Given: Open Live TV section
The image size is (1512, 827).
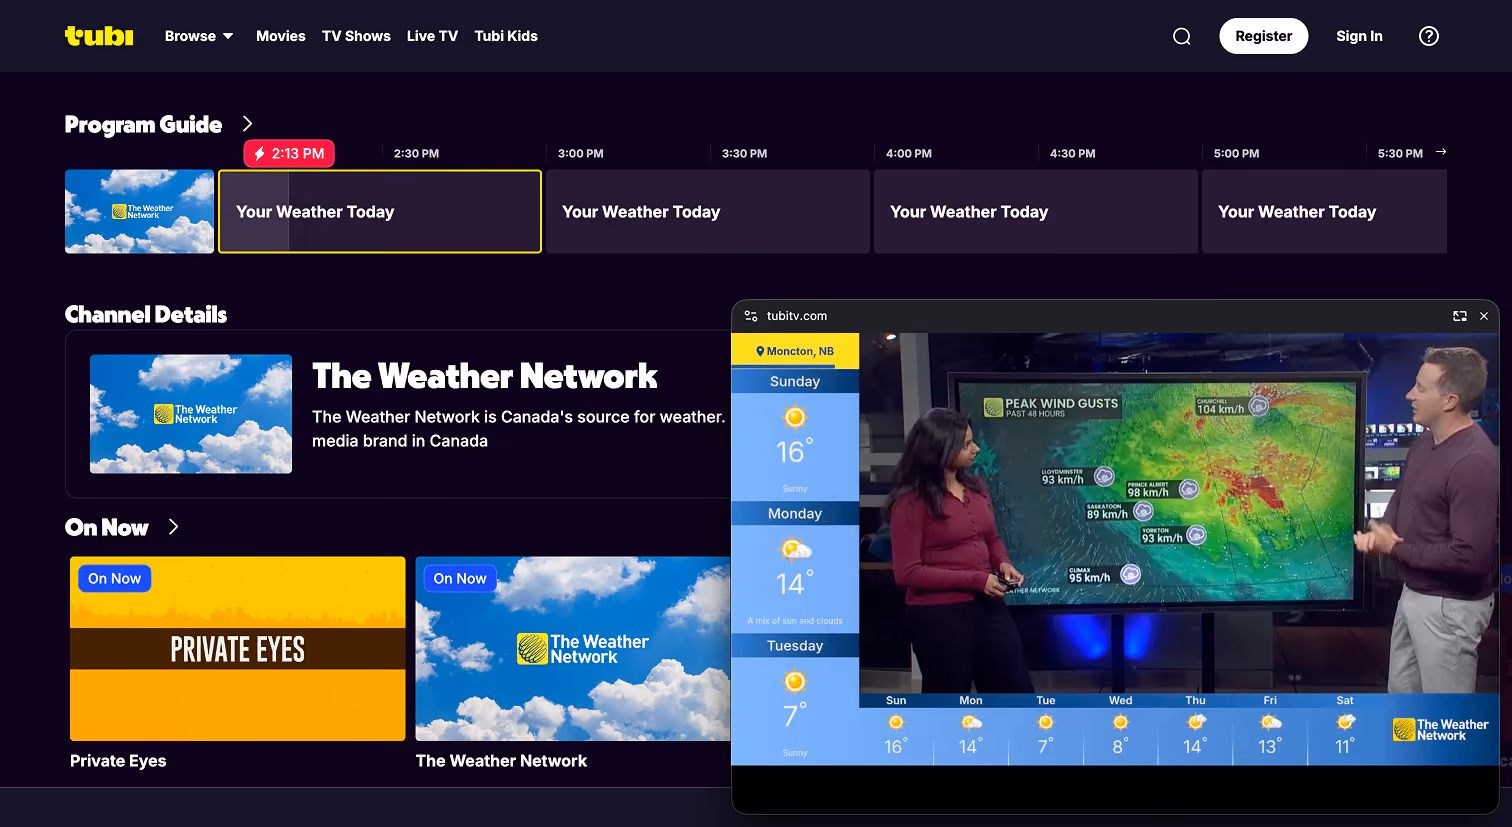Looking at the screenshot, I should (x=432, y=36).
